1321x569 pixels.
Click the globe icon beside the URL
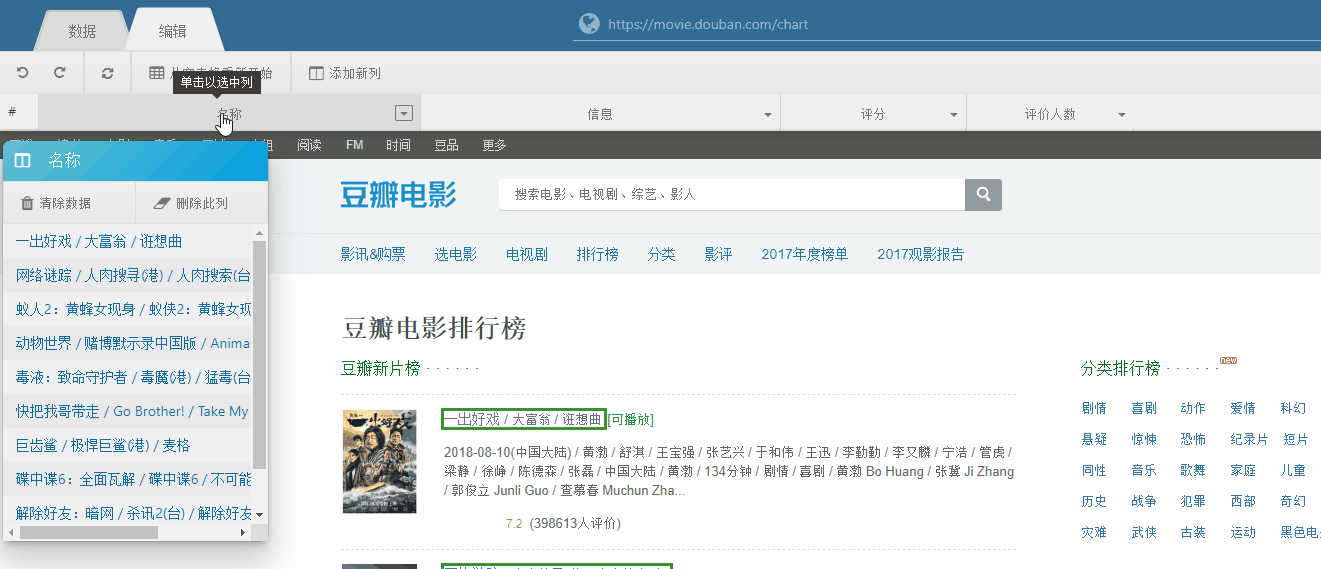pos(589,23)
